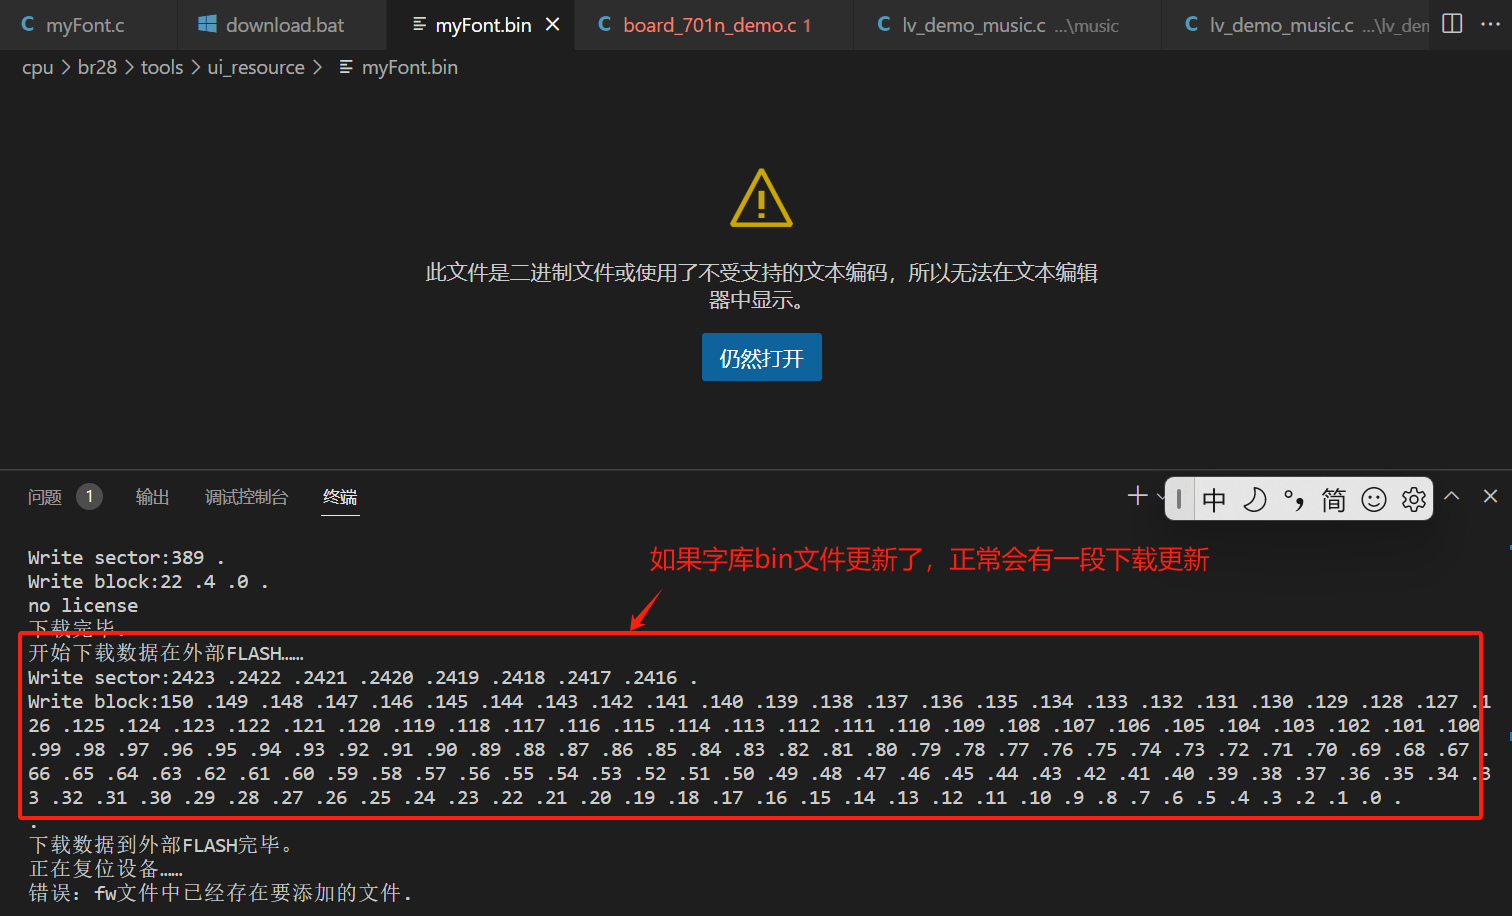The height and width of the screenshot is (916, 1512).
Task: Click the 仍然打开 button
Action: tap(762, 357)
